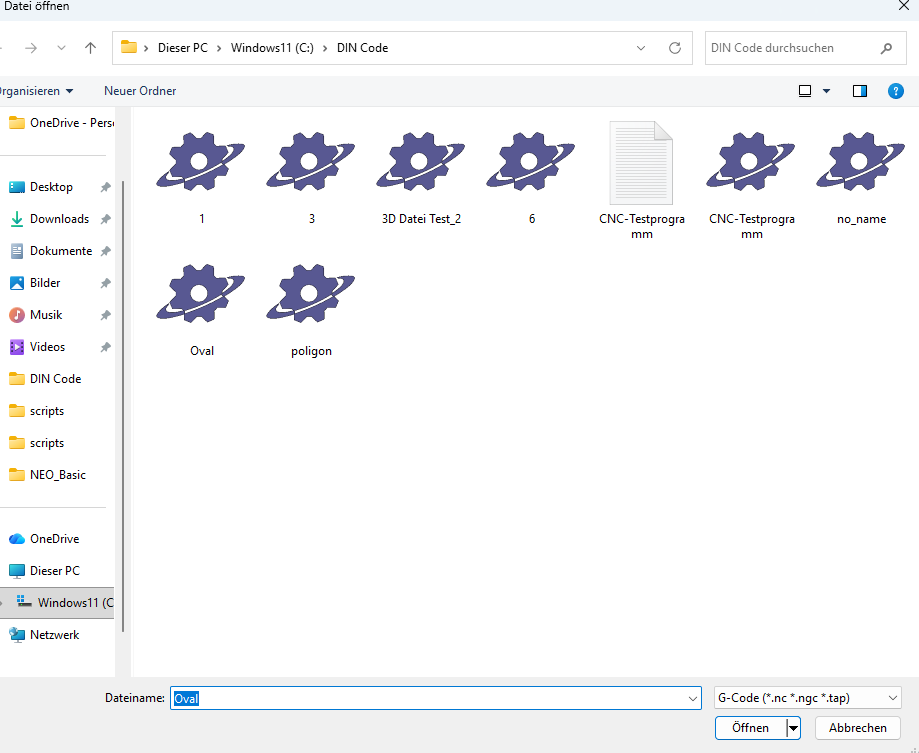This screenshot has height=753, width=919.
Task: Select the file named 3
Action: 311,176
